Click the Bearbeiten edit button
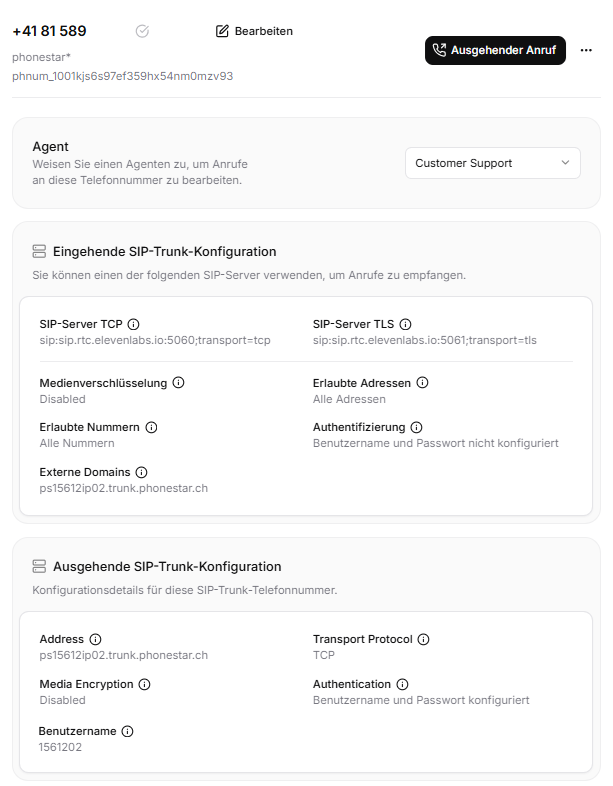This screenshot has width=613, height=786. 255,31
